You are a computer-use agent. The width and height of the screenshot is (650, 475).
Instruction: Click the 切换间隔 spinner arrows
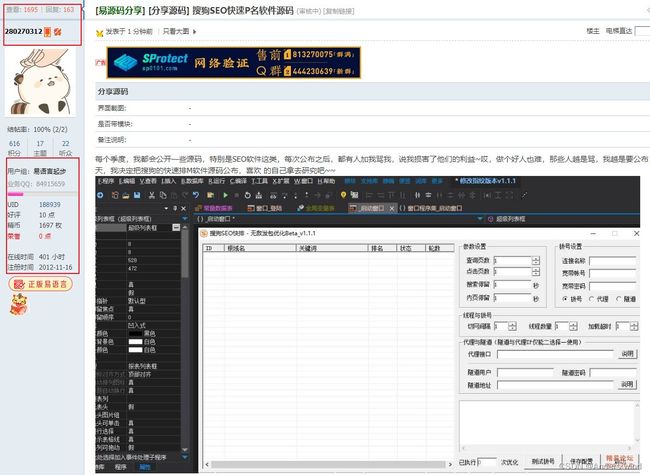512,327
